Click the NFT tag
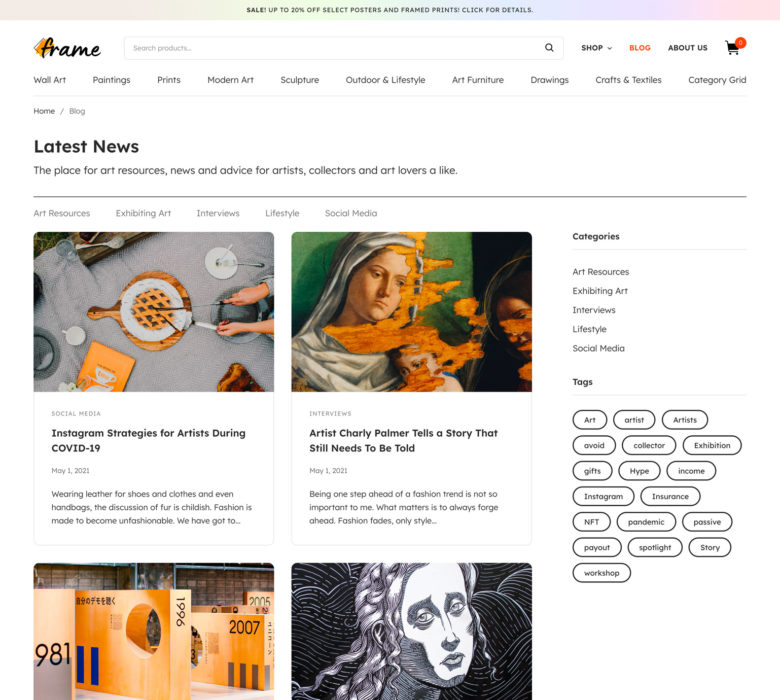 [591, 522]
